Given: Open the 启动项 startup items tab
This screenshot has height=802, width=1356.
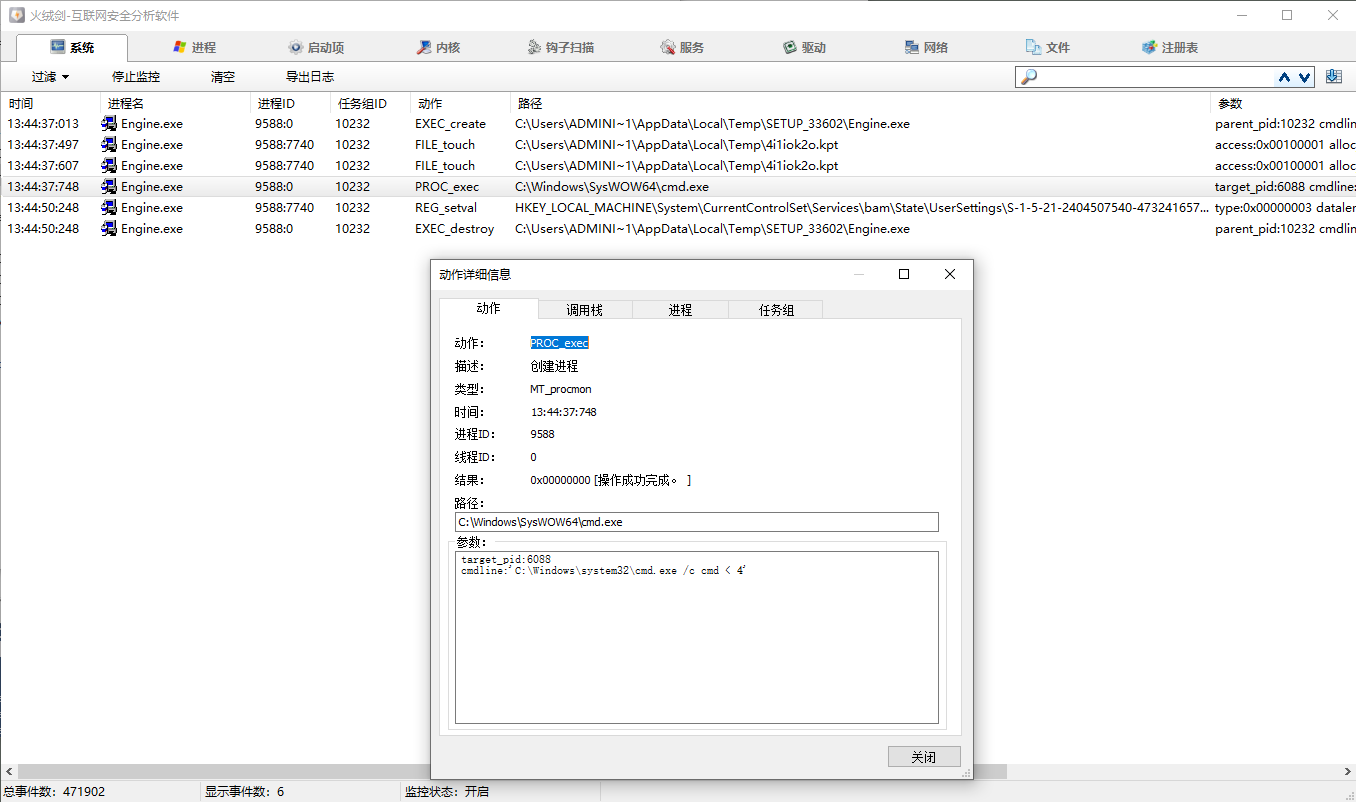Looking at the screenshot, I should (316, 47).
